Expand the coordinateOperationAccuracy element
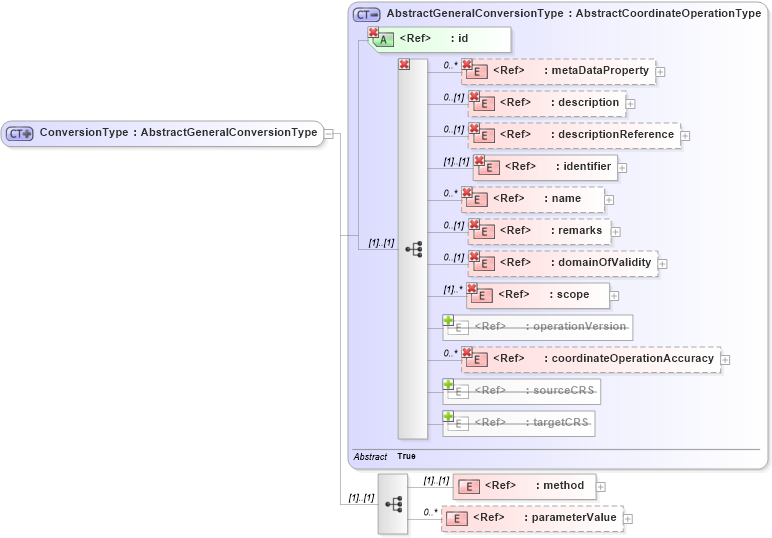The width and height of the screenshot is (772, 538). coord(725,360)
